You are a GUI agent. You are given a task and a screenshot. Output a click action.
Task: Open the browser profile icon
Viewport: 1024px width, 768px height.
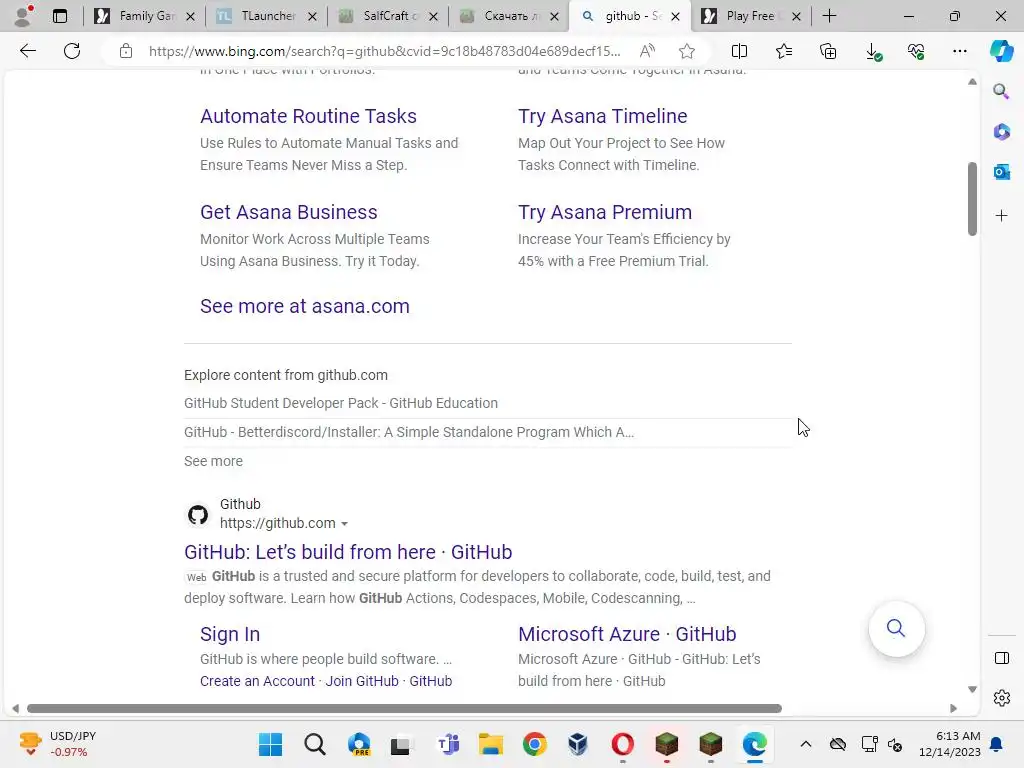coord(23,16)
